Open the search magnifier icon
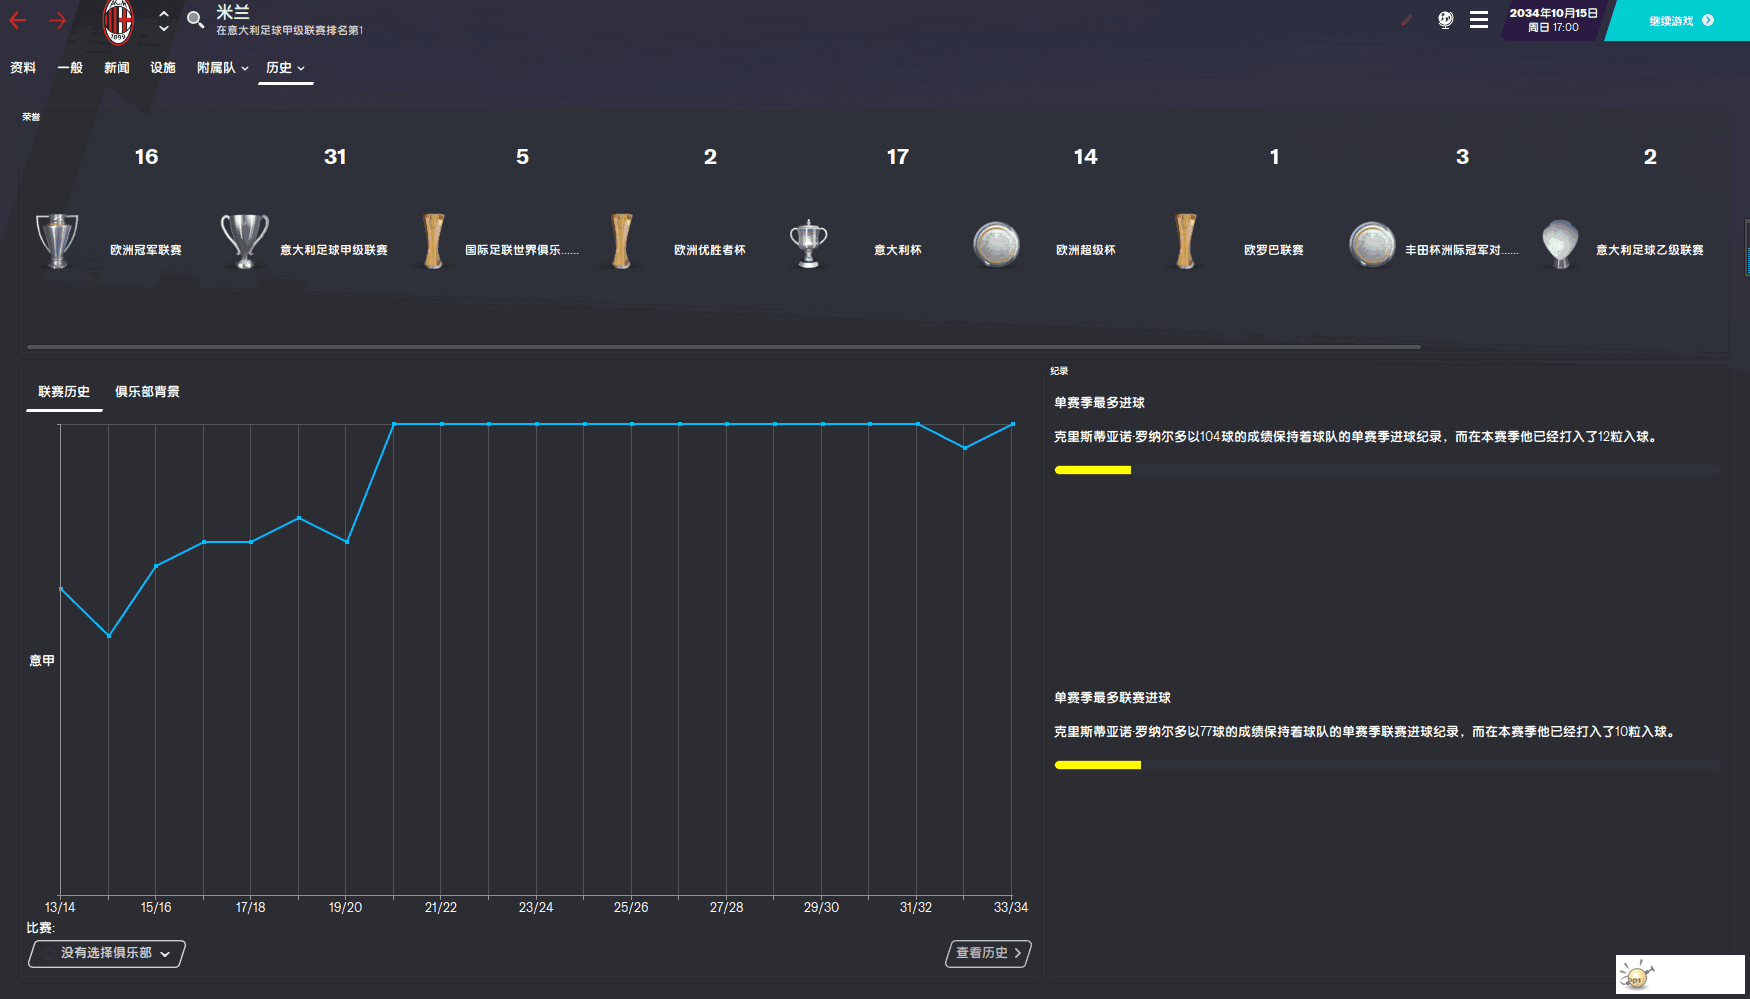 pos(196,20)
